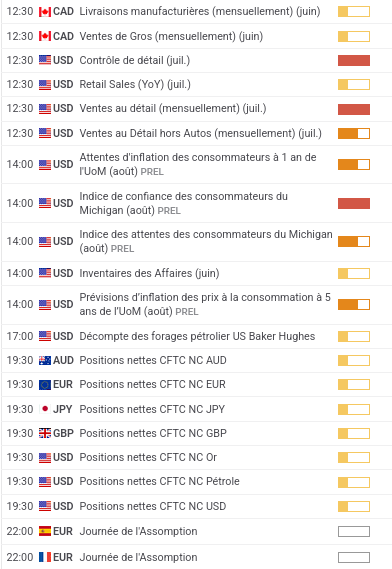Viewport: 392px width, 569px height.
Task: Open Inventaires des Affaires (juin) event
Action: tap(149, 273)
